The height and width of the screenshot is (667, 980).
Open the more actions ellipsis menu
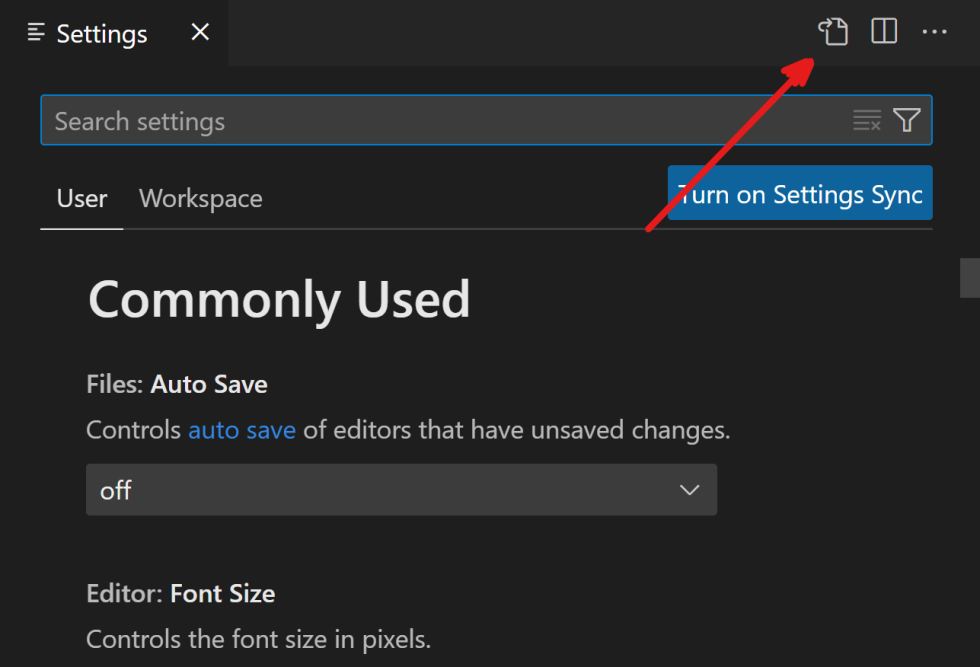935,32
